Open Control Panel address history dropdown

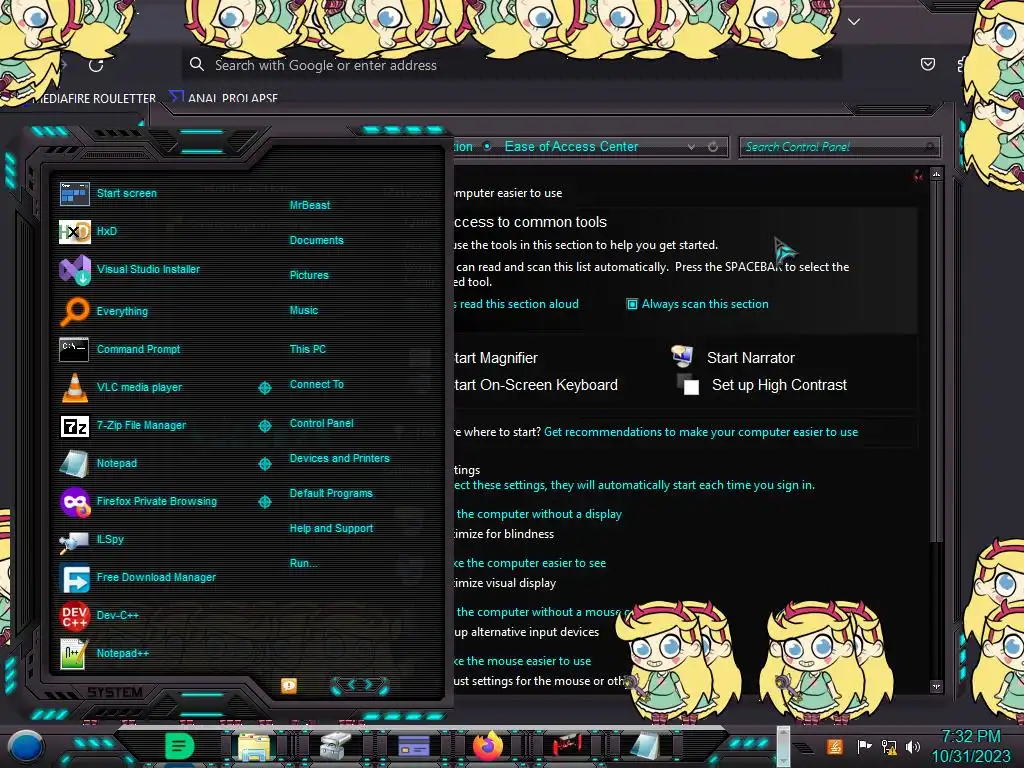coord(691,148)
